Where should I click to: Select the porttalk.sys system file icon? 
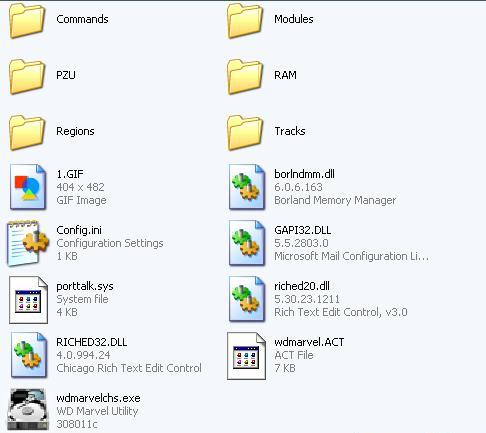[28, 300]
